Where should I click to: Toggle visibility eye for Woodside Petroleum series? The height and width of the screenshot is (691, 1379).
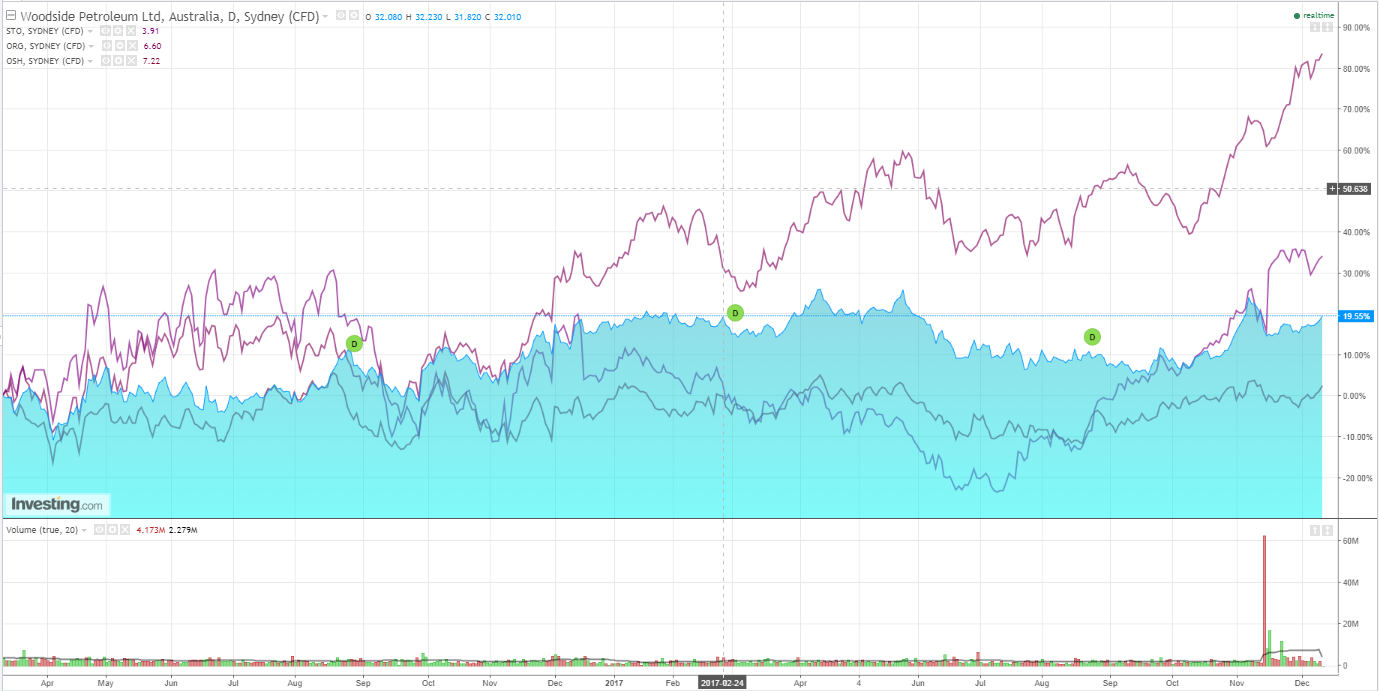click(x=341, y=16)
